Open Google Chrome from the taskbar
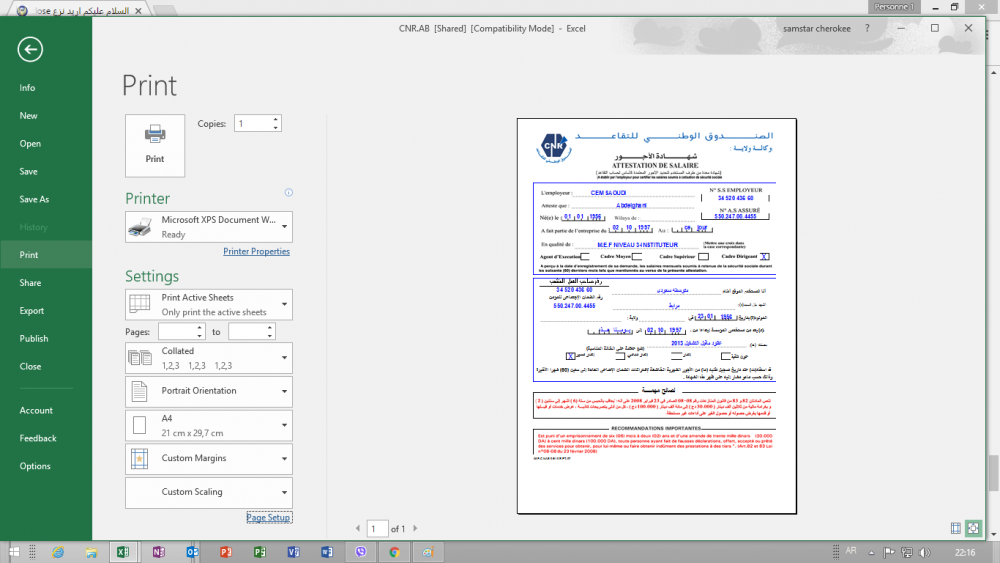The image size is (1000, 563). [395, 552]
